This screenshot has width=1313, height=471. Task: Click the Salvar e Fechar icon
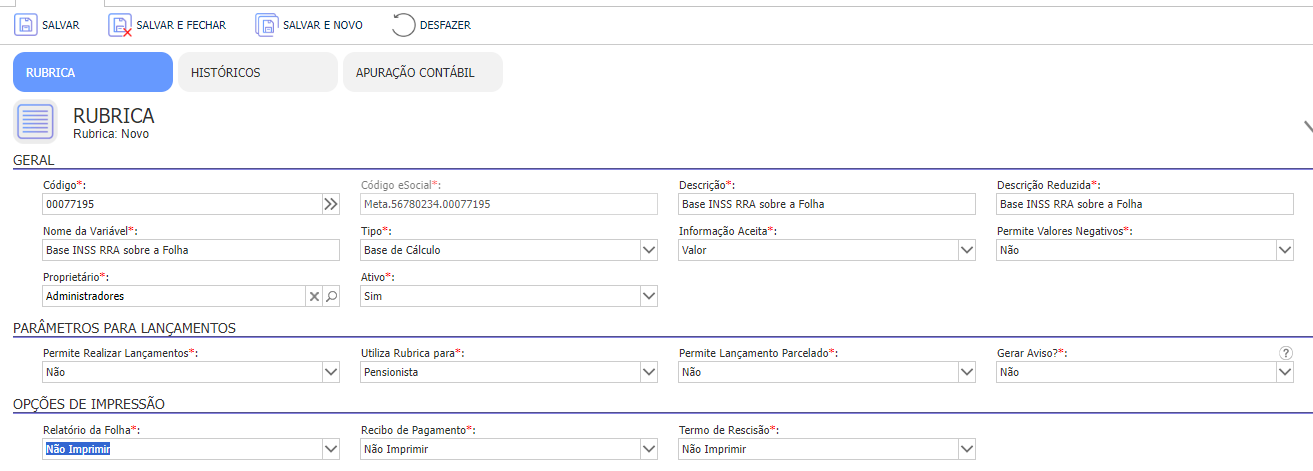coord(120,25)
